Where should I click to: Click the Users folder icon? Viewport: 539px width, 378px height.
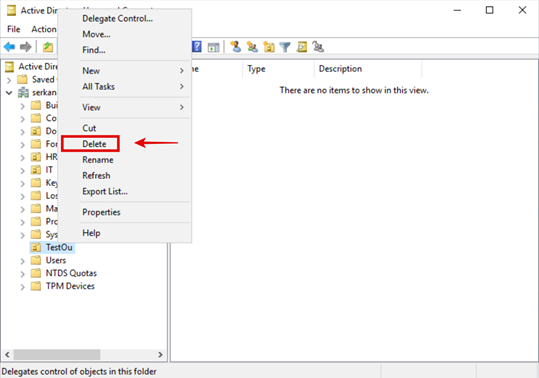click(36, 260)
